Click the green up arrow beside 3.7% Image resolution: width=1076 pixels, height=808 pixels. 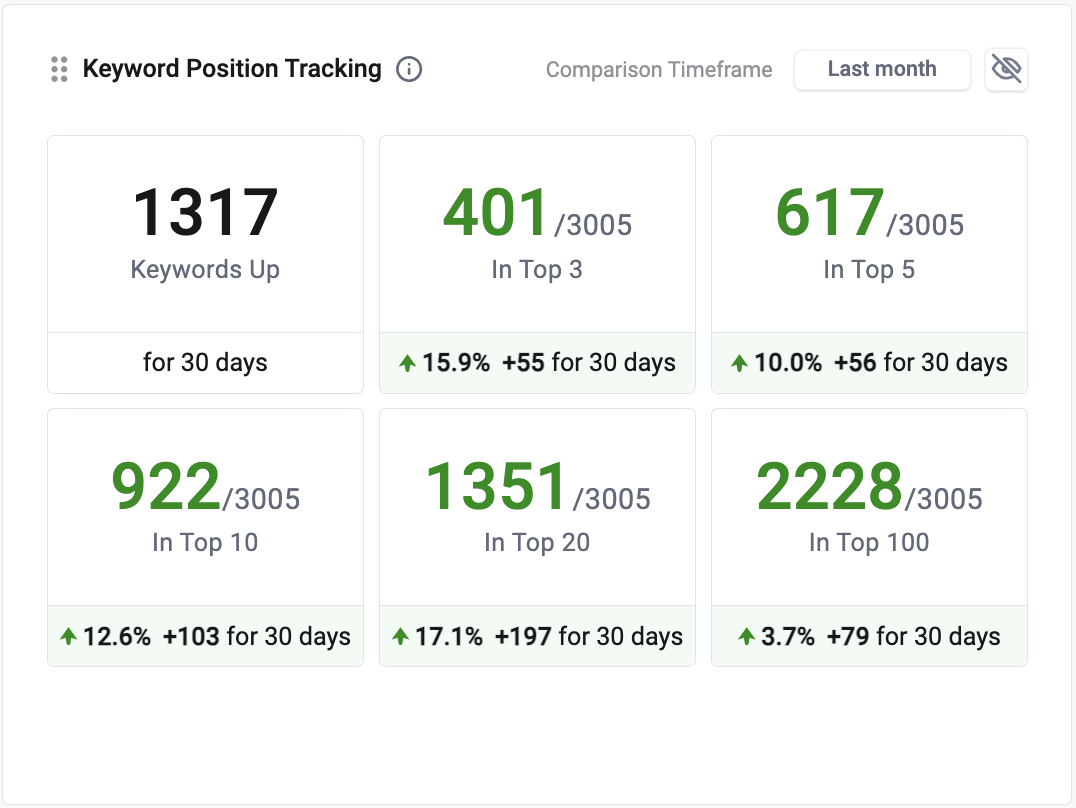click(746, 636)
